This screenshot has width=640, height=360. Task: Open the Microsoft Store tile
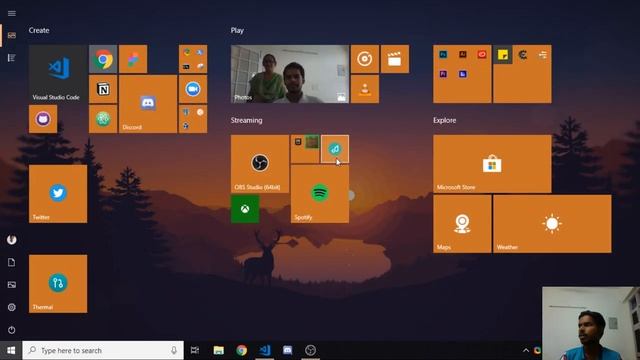pyautogui.click(x=492, y=164)
